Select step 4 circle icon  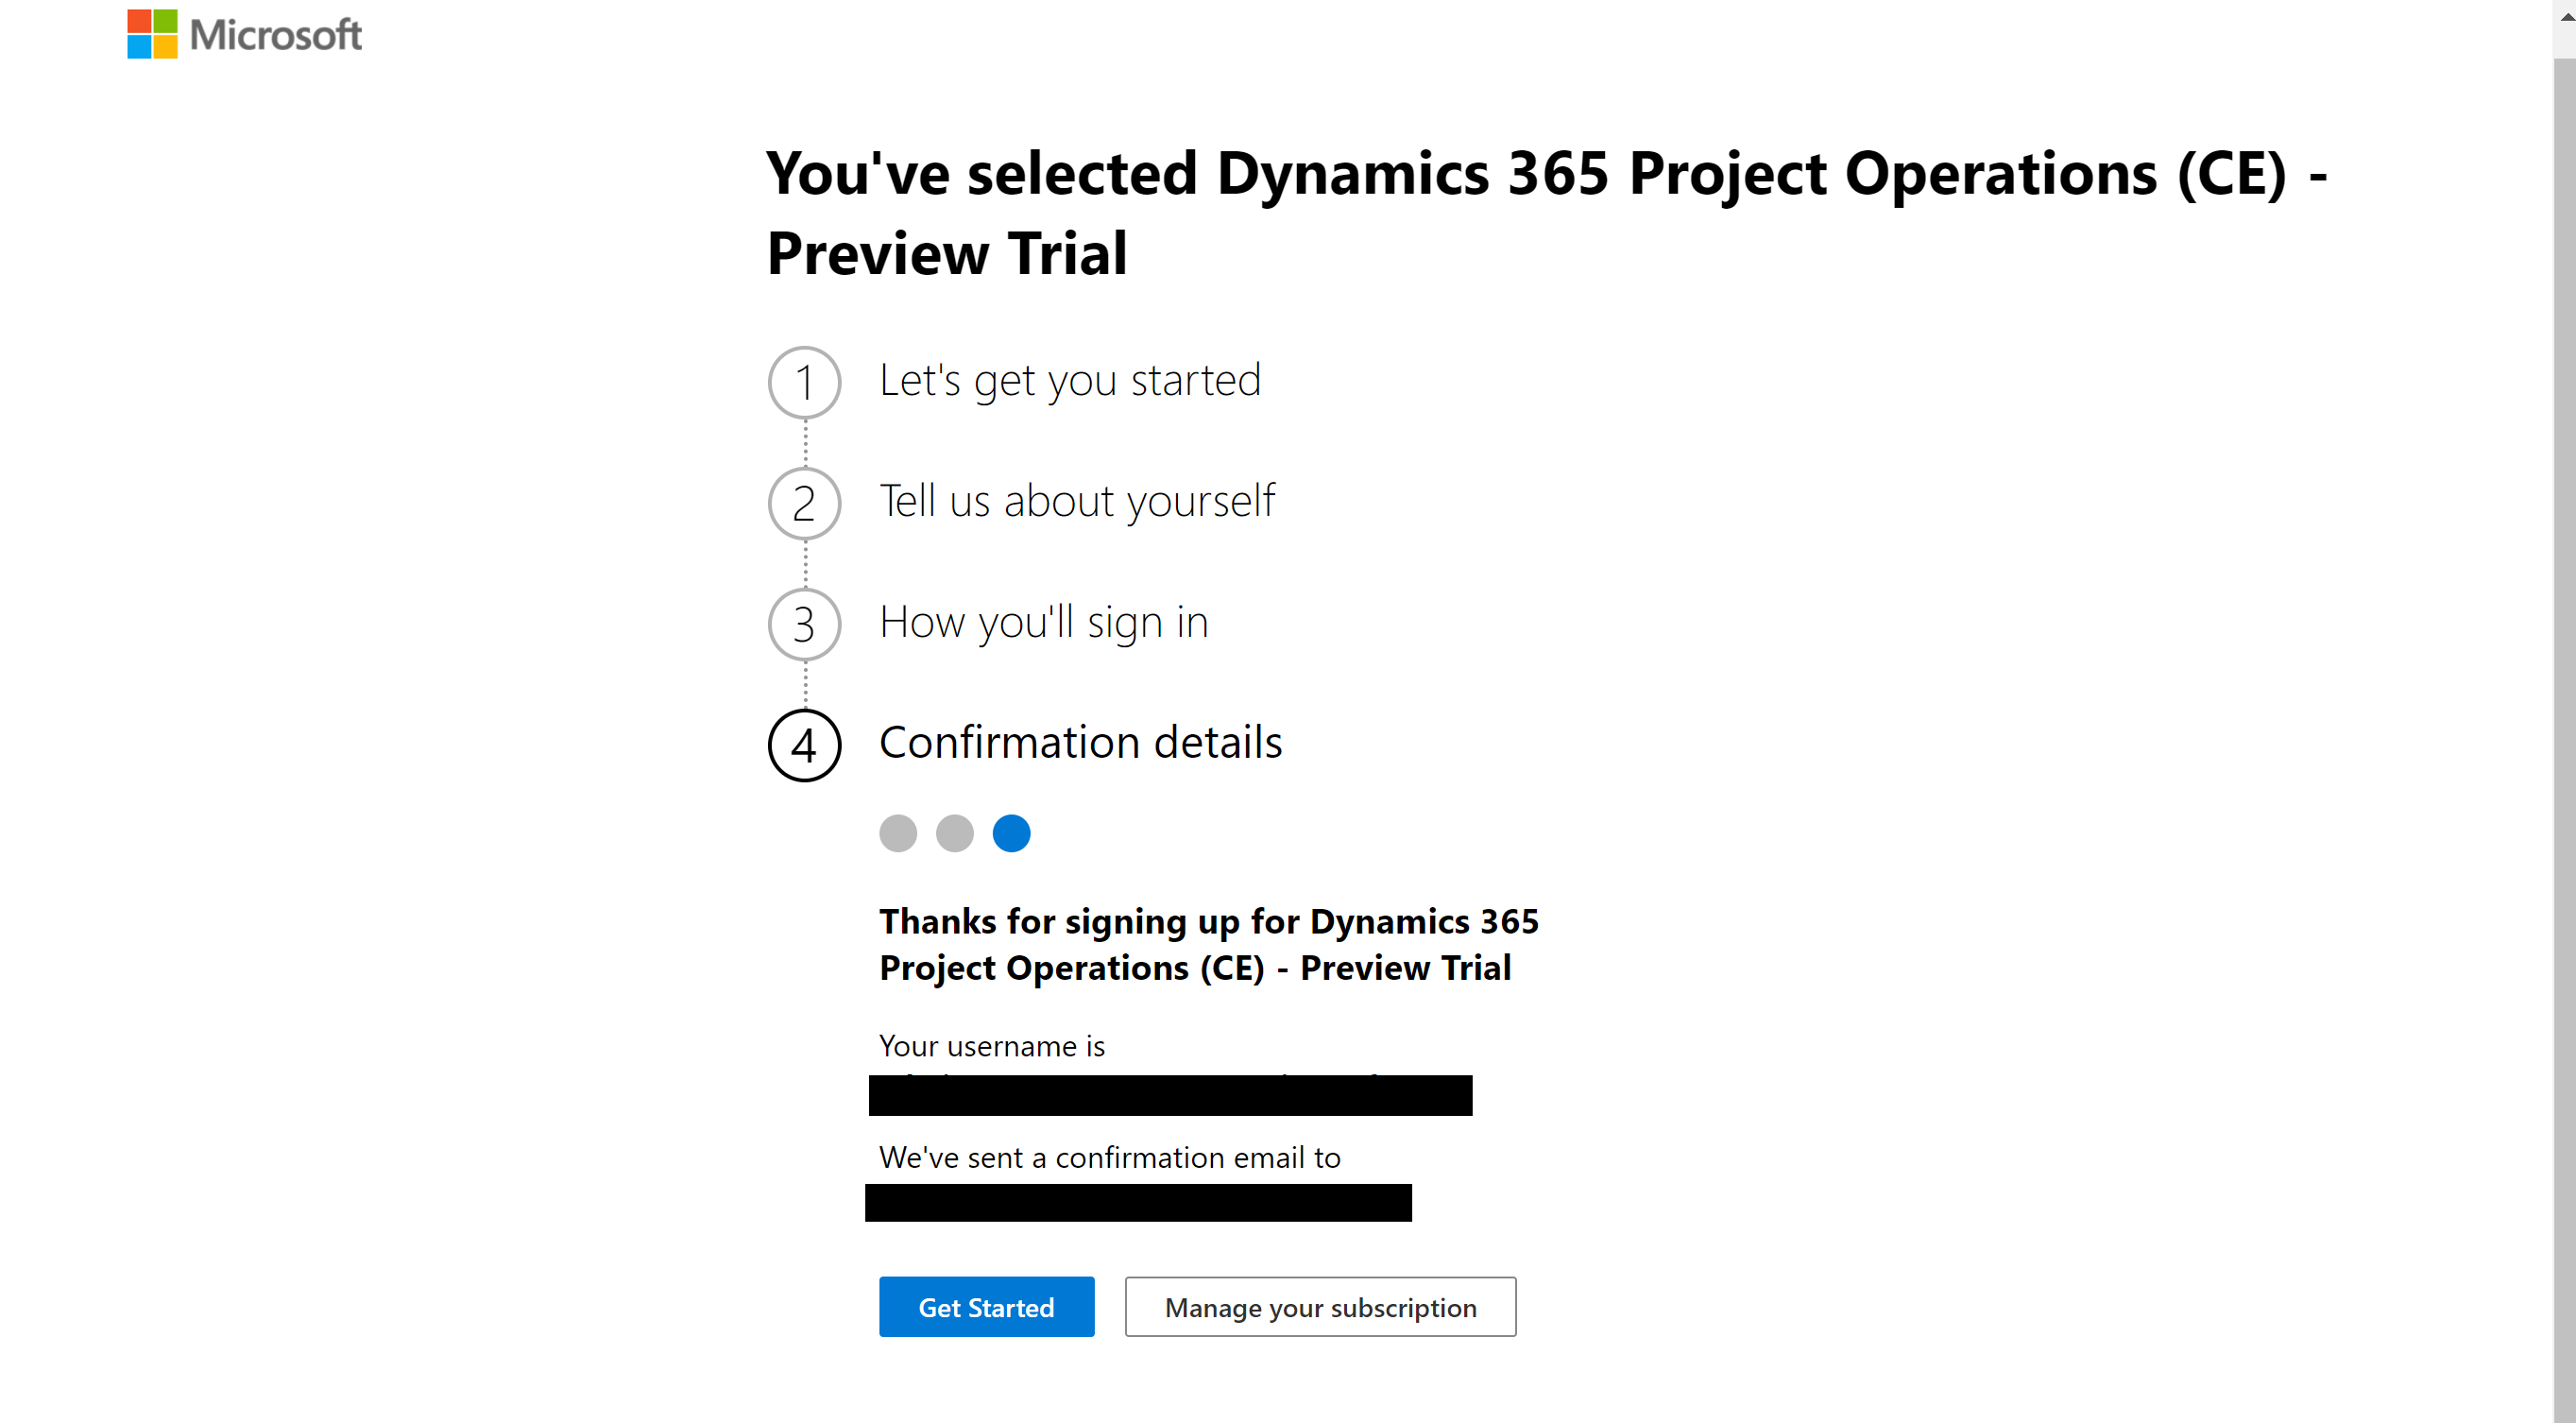(804, 745)
